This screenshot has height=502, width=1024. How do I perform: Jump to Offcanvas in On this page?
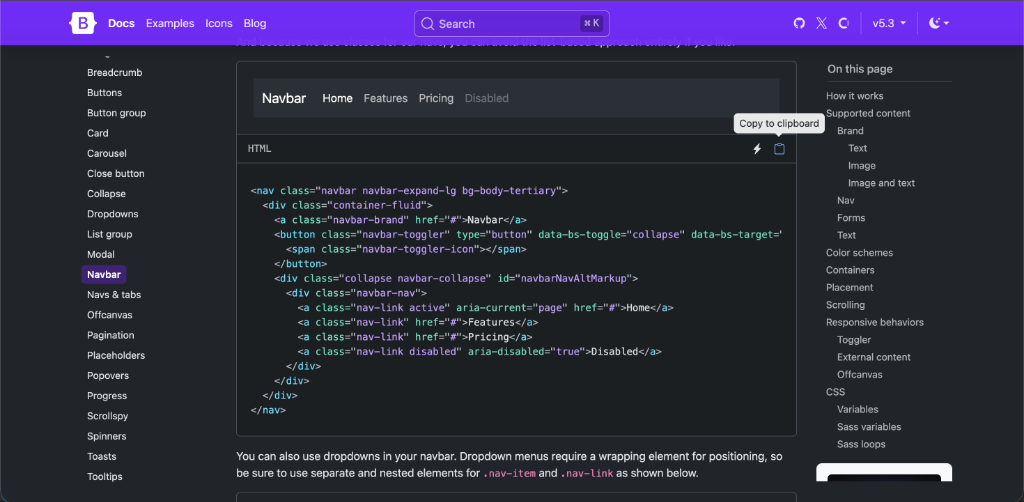coord(859,375)
